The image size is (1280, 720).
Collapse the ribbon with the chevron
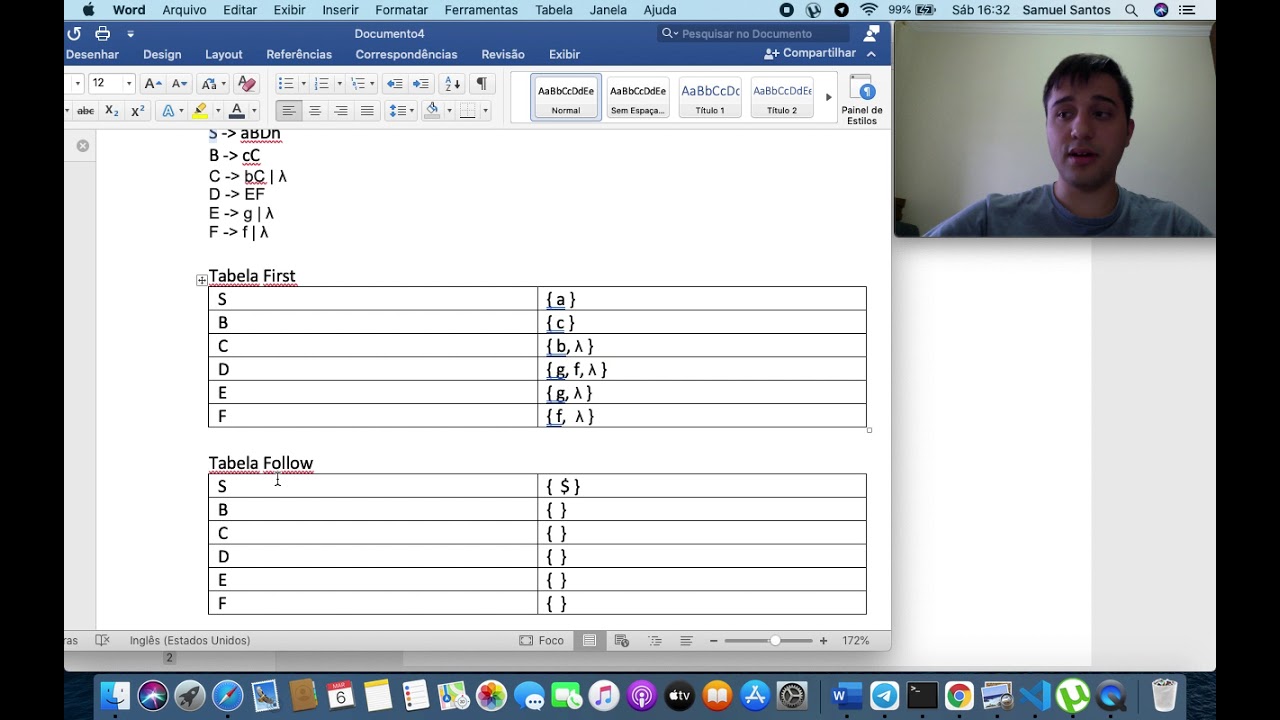(x=871, y=54)
